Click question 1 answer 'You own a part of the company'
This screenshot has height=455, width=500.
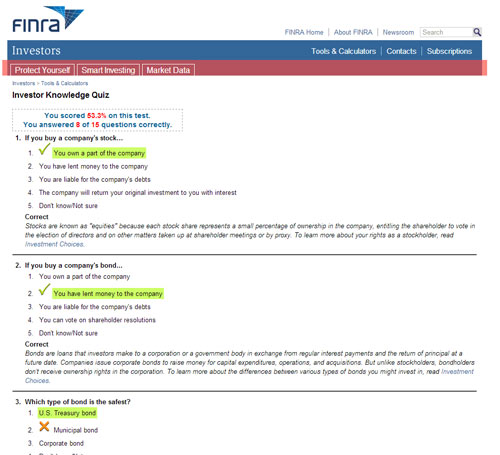[x=99, y=153]
